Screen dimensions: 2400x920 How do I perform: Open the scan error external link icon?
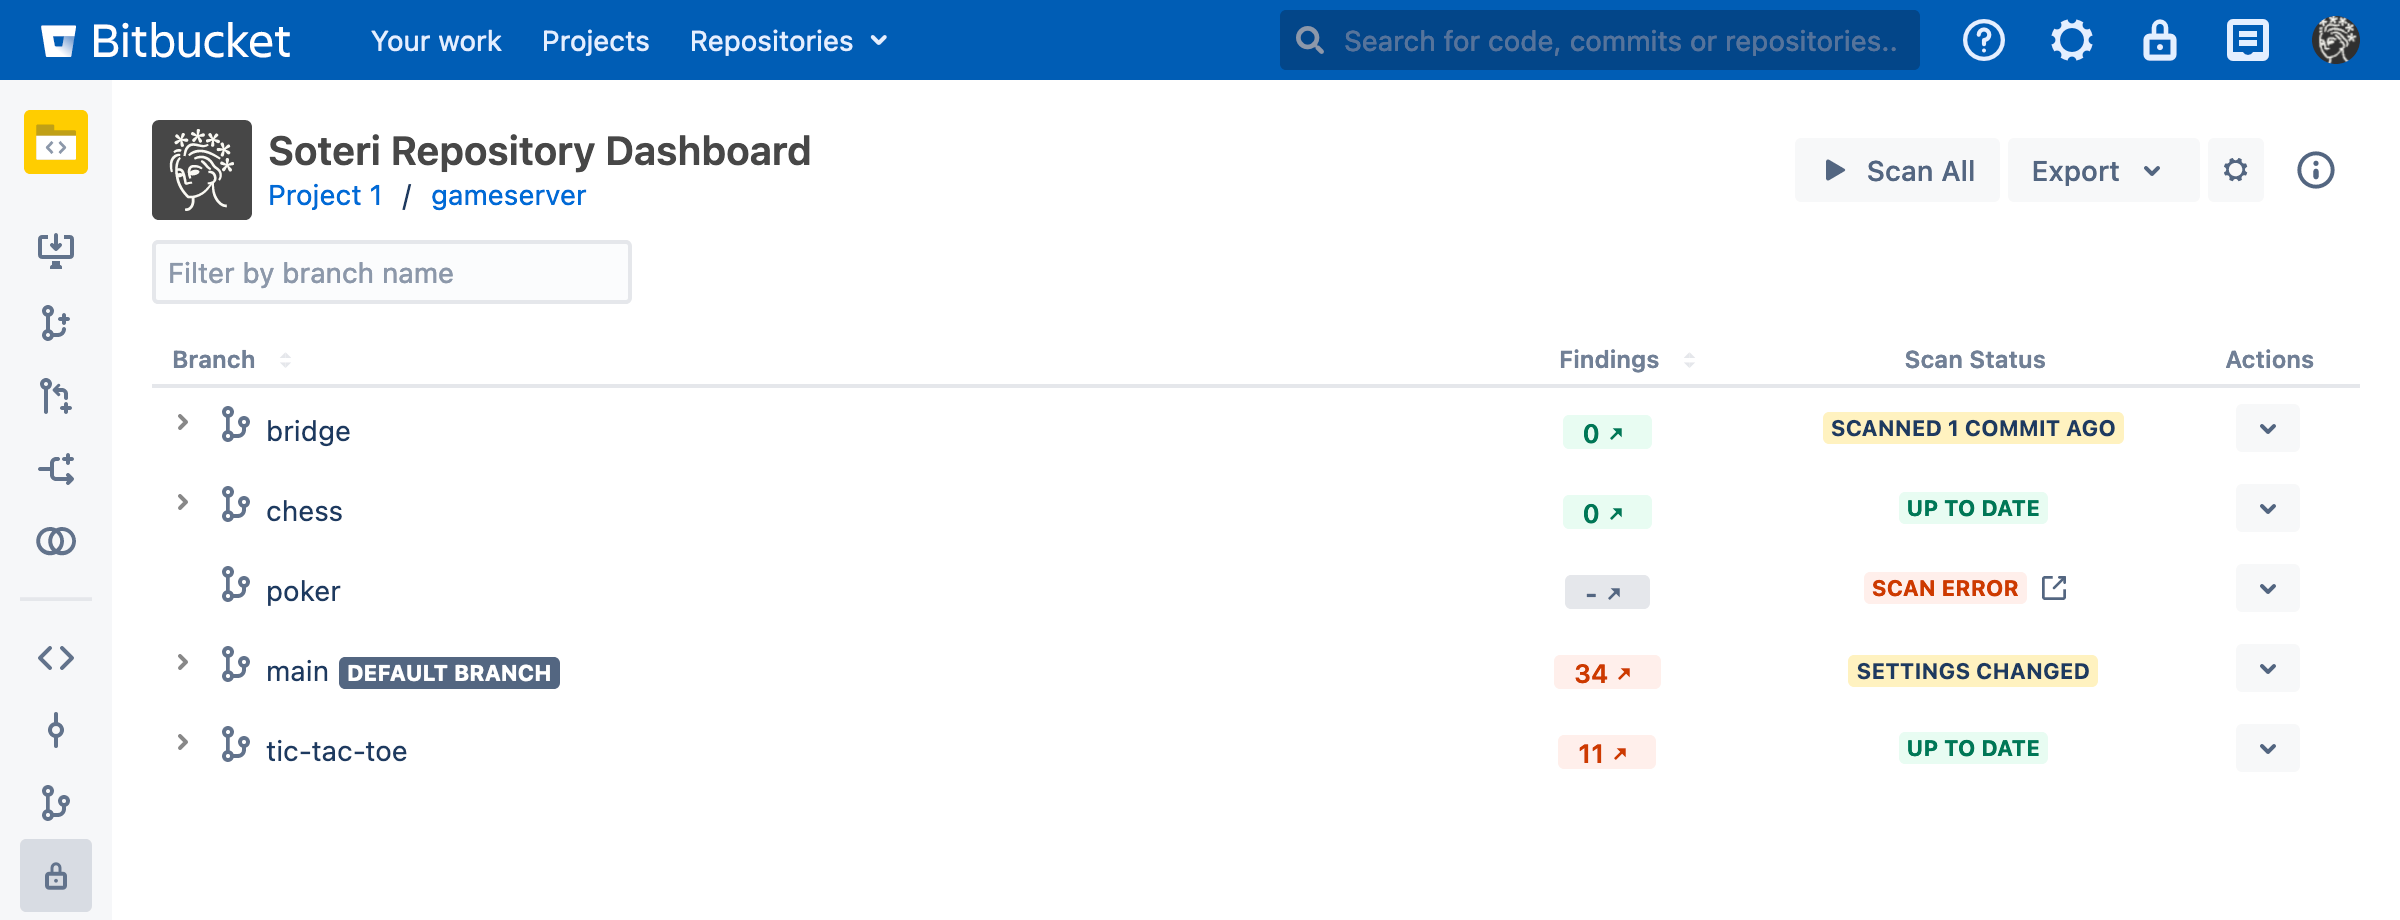click(2054, 588)
